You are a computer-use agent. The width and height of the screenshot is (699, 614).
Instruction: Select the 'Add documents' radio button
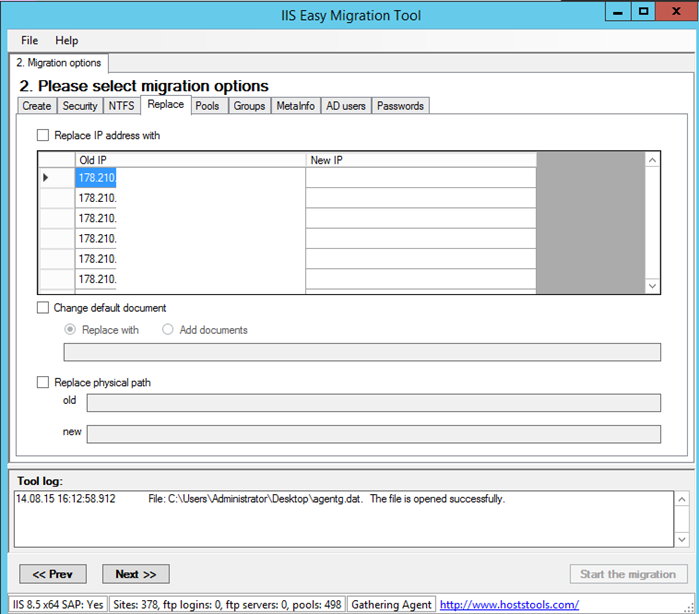point(168,330)
